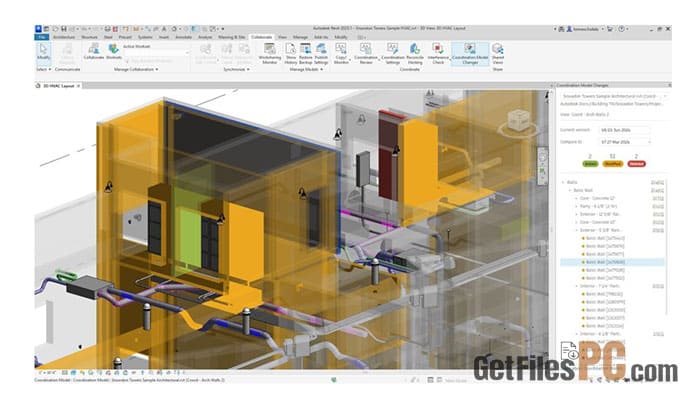Open the Active Workset dropdown
This screenshot has width=700, height=410.
156,53
